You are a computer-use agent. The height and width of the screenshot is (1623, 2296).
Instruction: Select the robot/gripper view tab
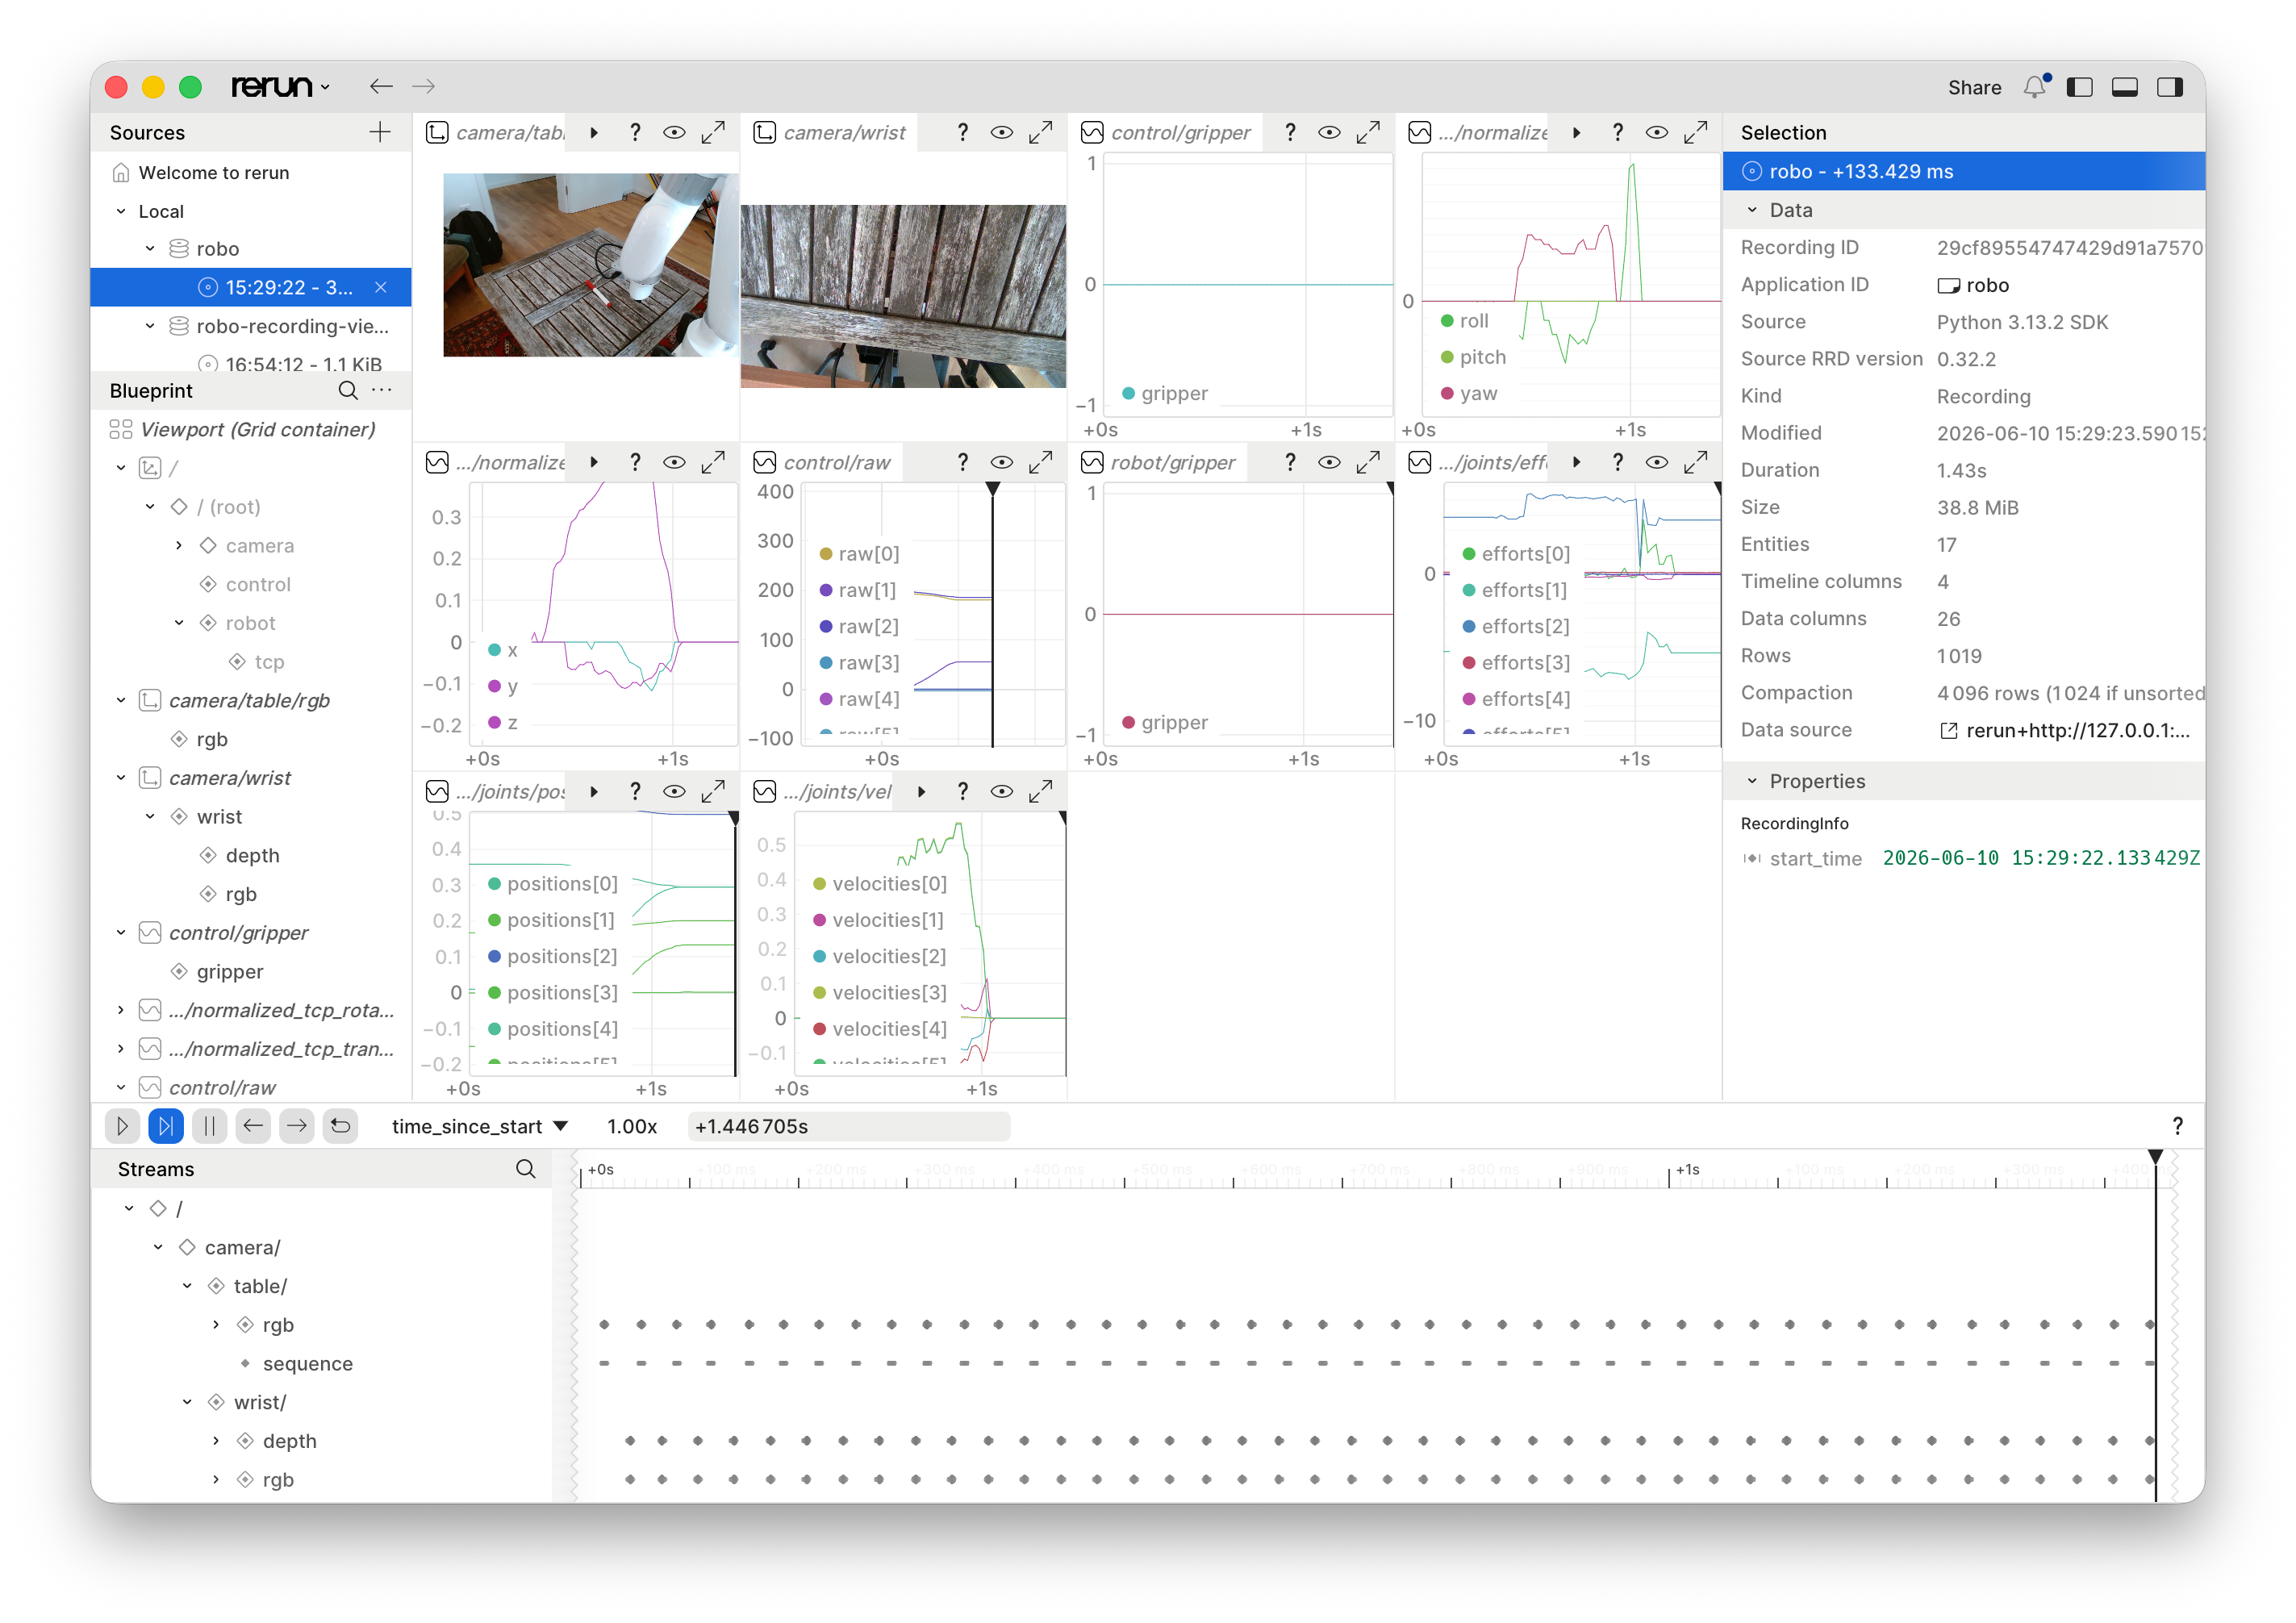point(1158,462)
